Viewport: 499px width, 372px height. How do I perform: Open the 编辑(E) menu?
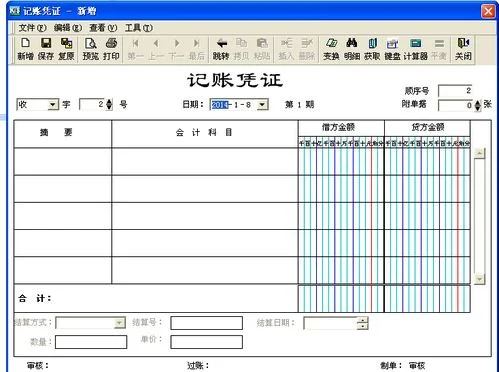pos(68,28)
